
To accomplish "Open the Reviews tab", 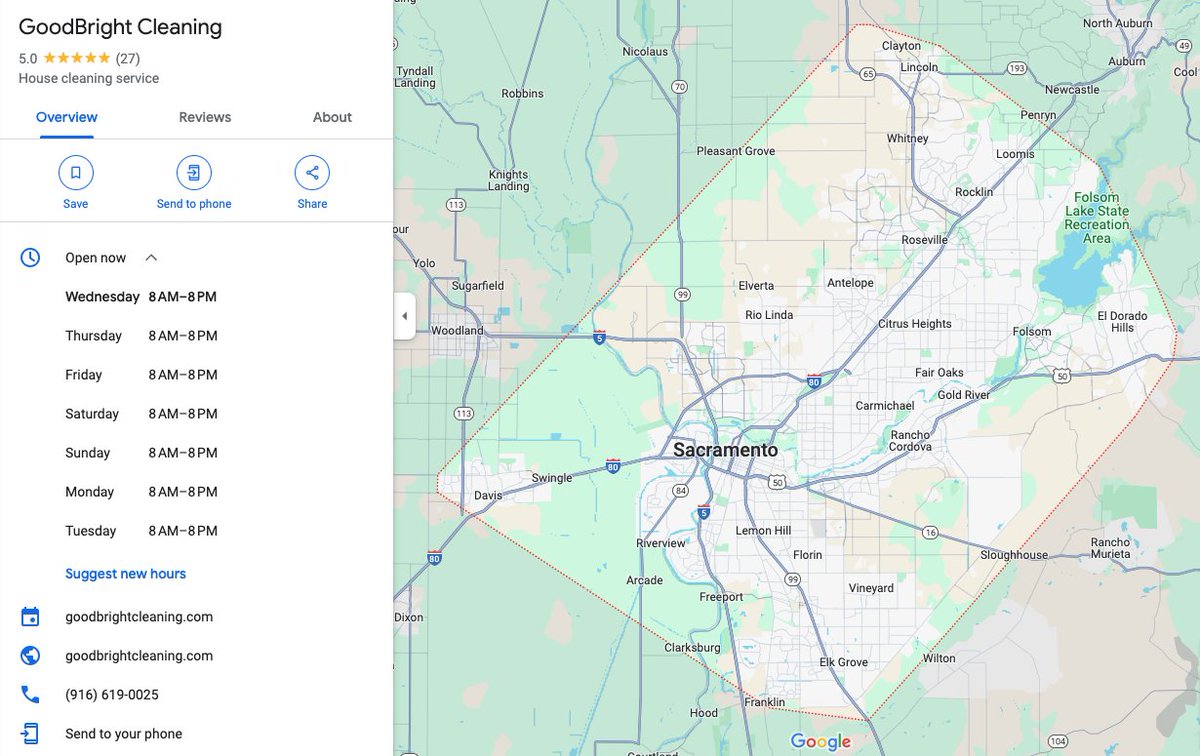I will pyautogui.click(x=205, y=117).
